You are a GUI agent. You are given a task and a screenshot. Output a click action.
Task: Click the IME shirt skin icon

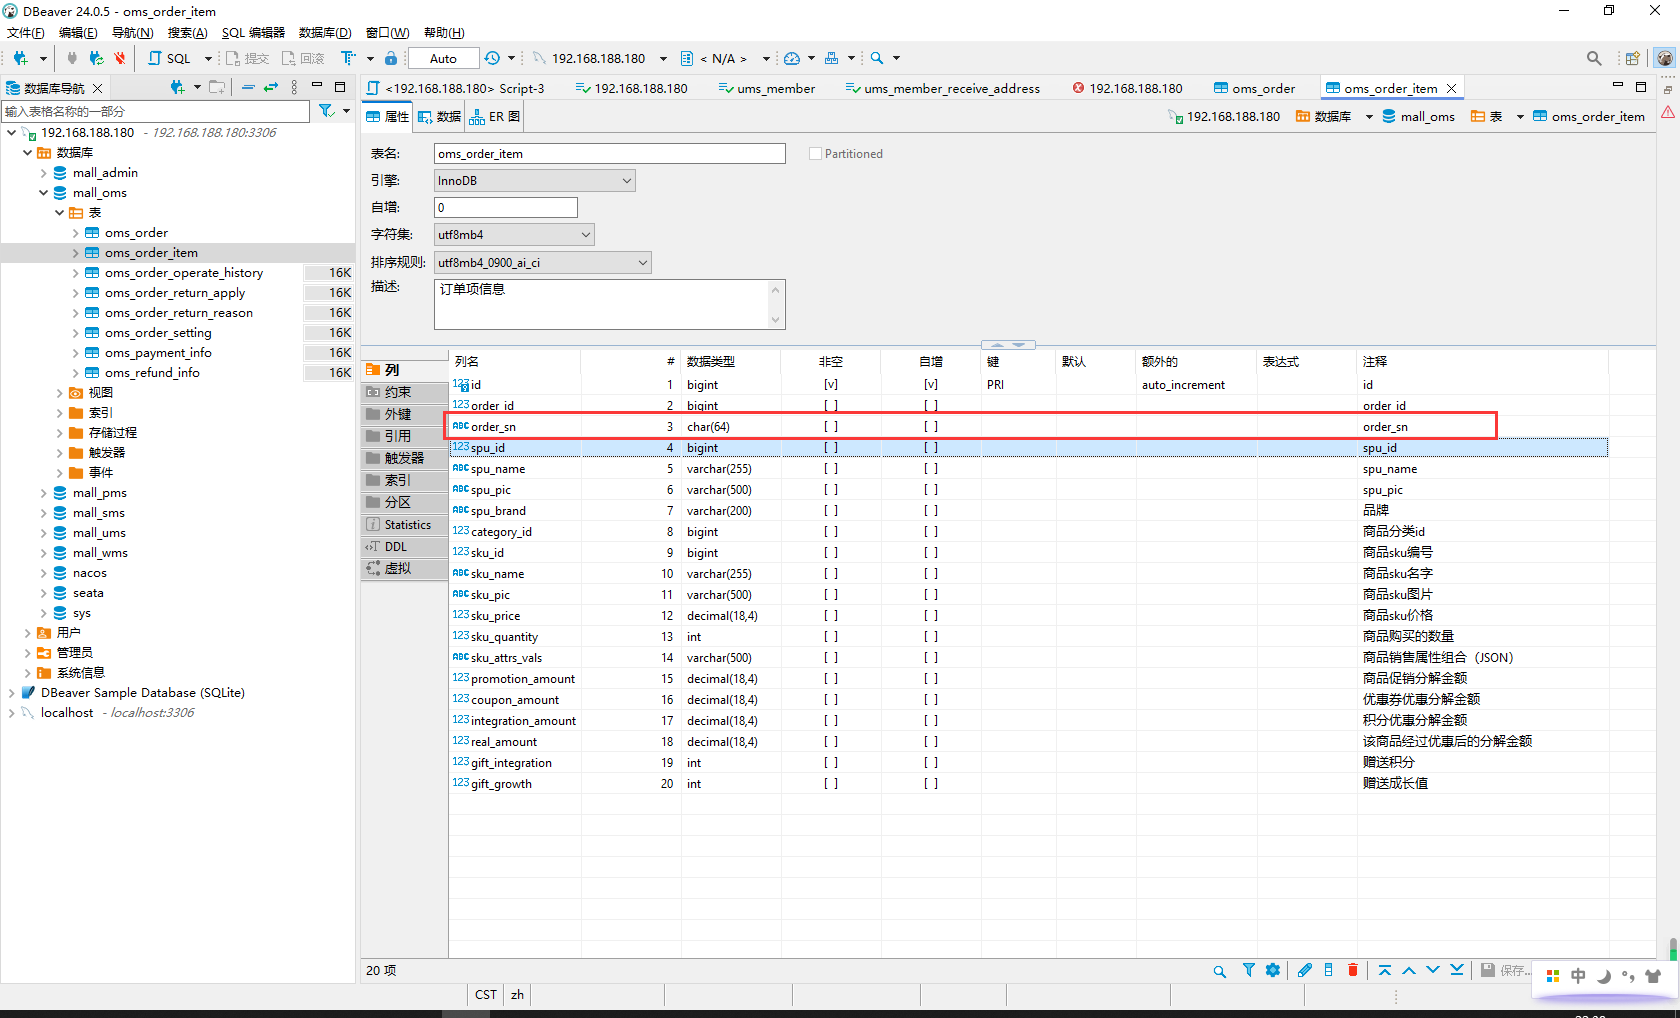point(1653,976)
